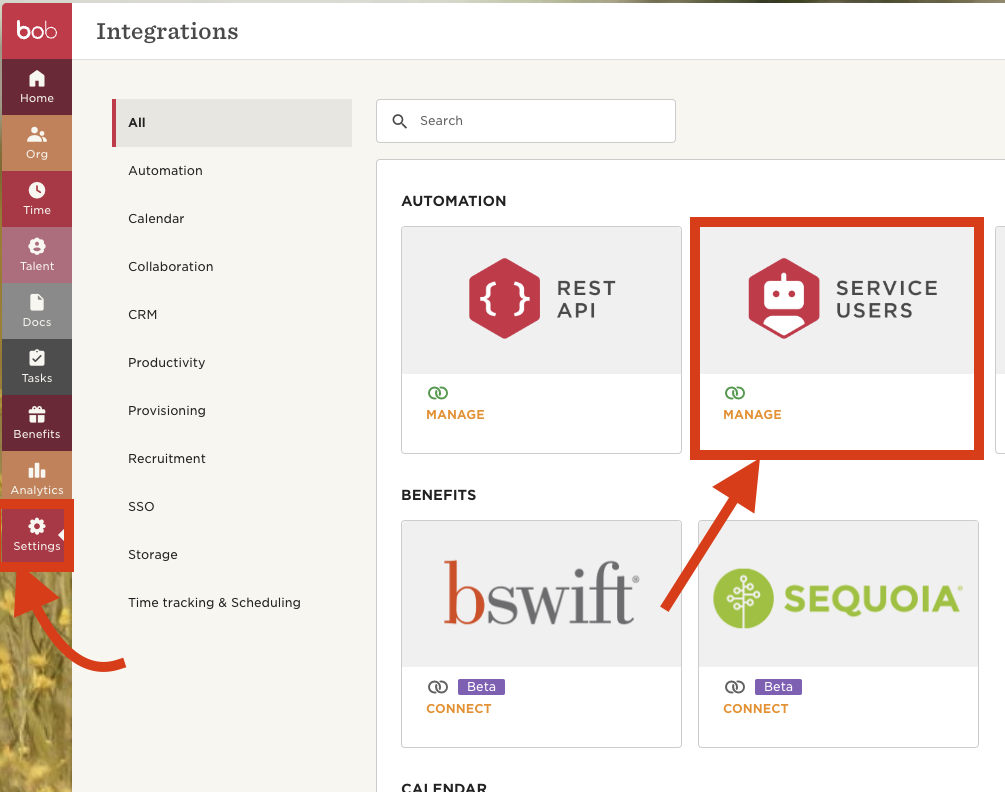Open the Time section
The height and width of the screenshot is (792, 1005).
(x=37, y=199)
